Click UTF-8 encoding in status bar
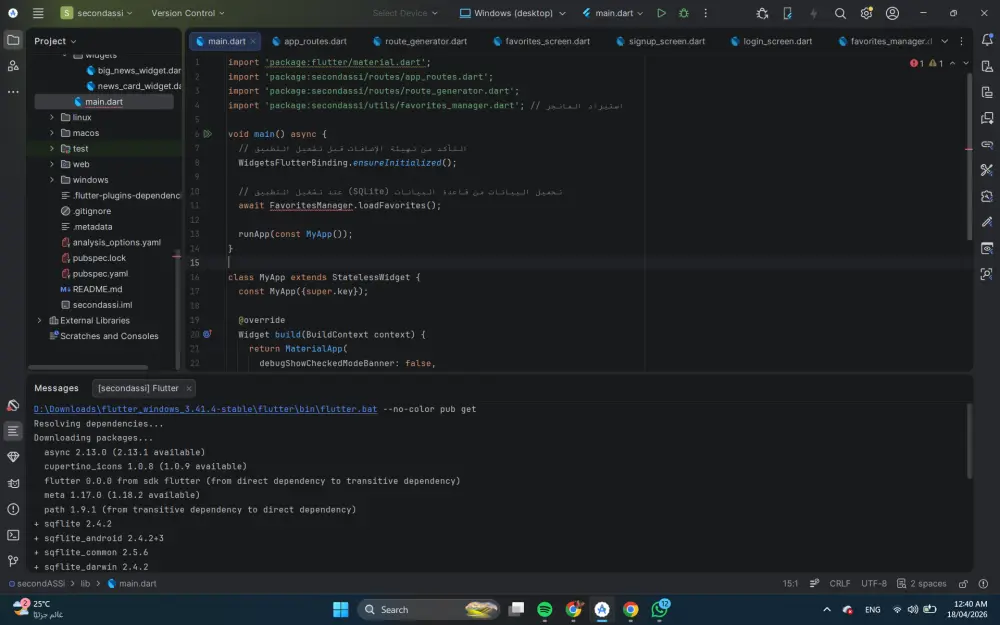 [874, 584]
